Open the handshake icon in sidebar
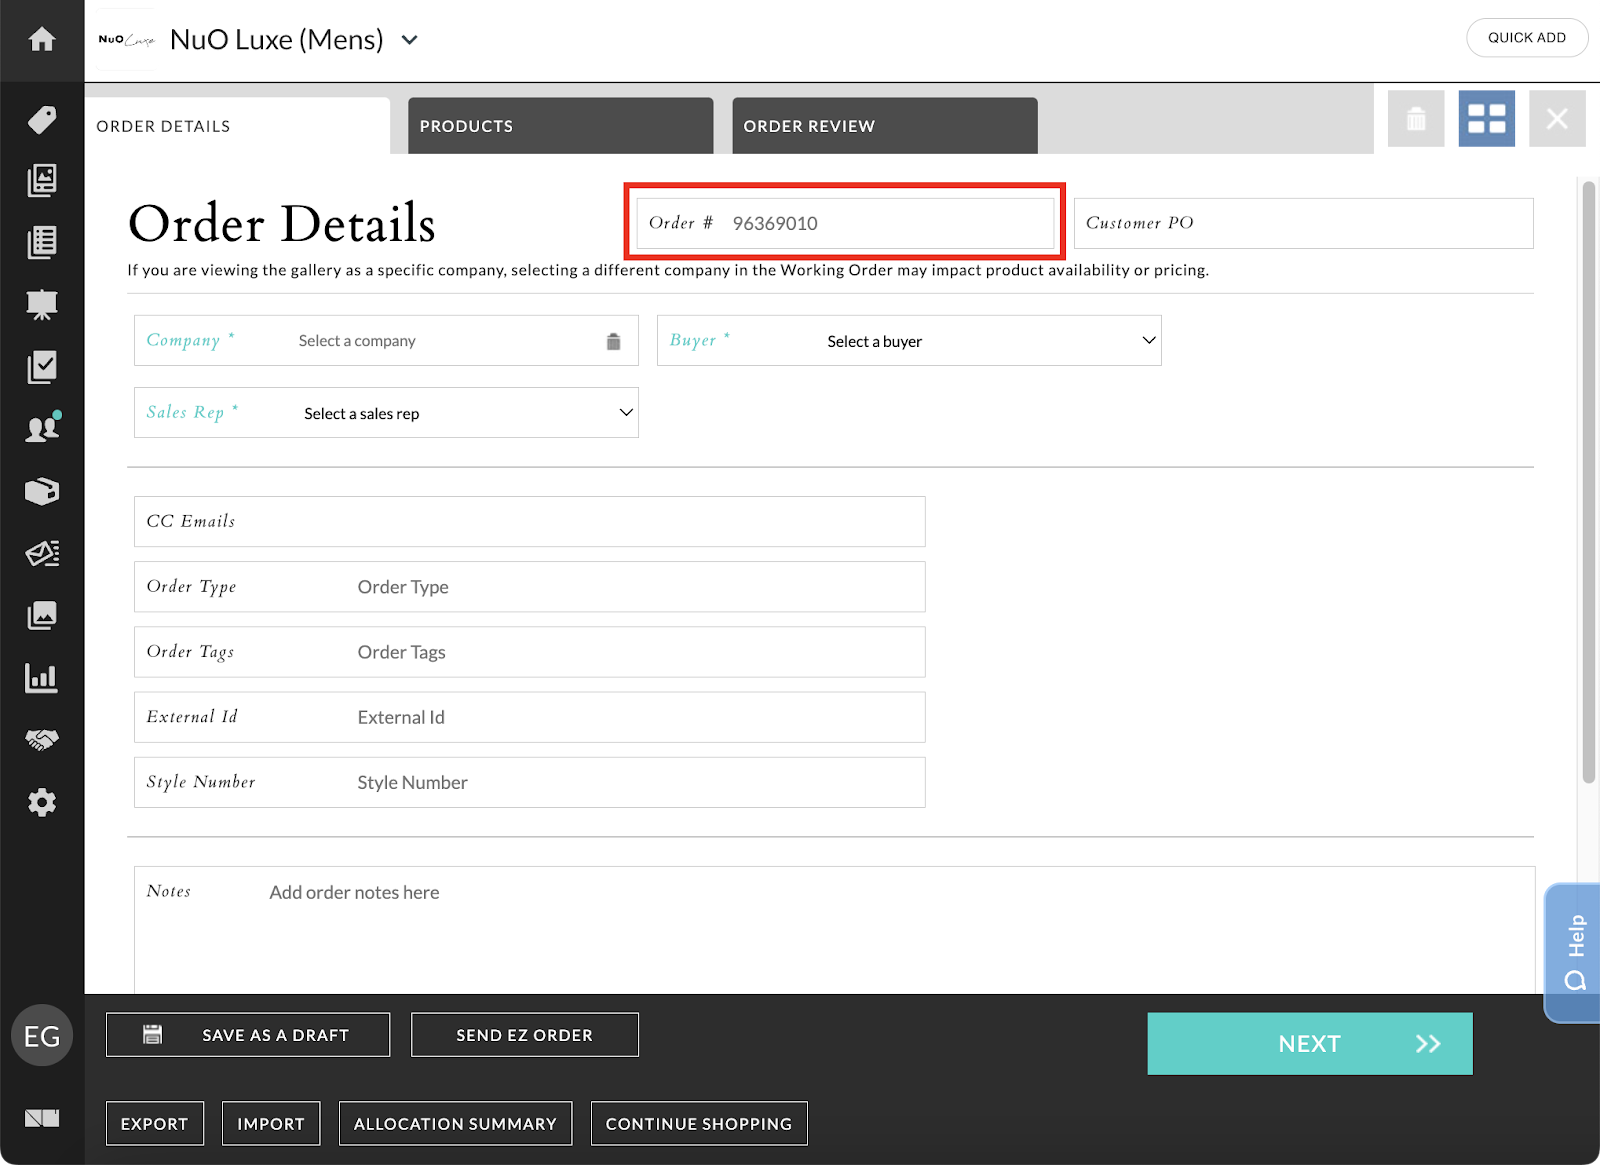1600x1165 pixels. tap(42, 740)
